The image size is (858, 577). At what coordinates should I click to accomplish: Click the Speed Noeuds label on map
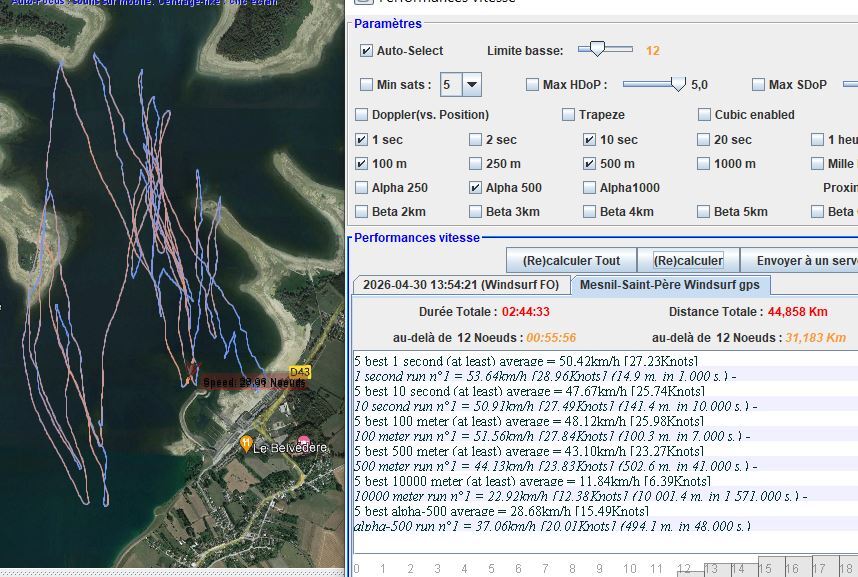254,383
